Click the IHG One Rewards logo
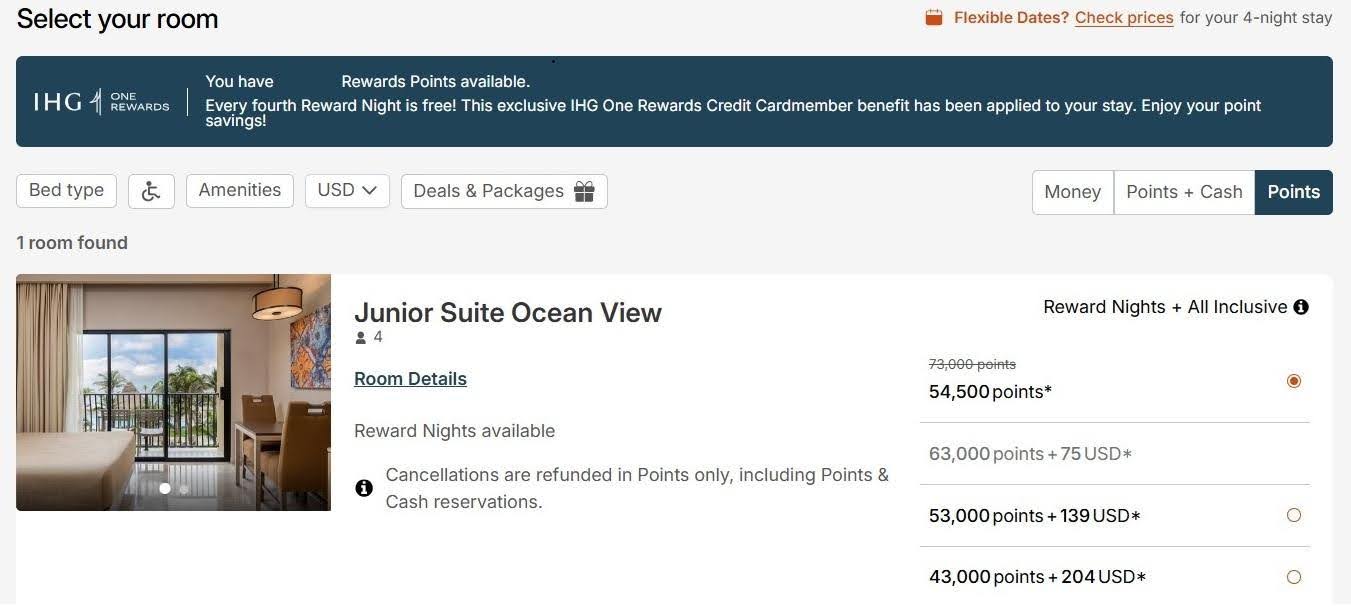The width and height of the screenshot is (1351, 607). tap(101, 102)
